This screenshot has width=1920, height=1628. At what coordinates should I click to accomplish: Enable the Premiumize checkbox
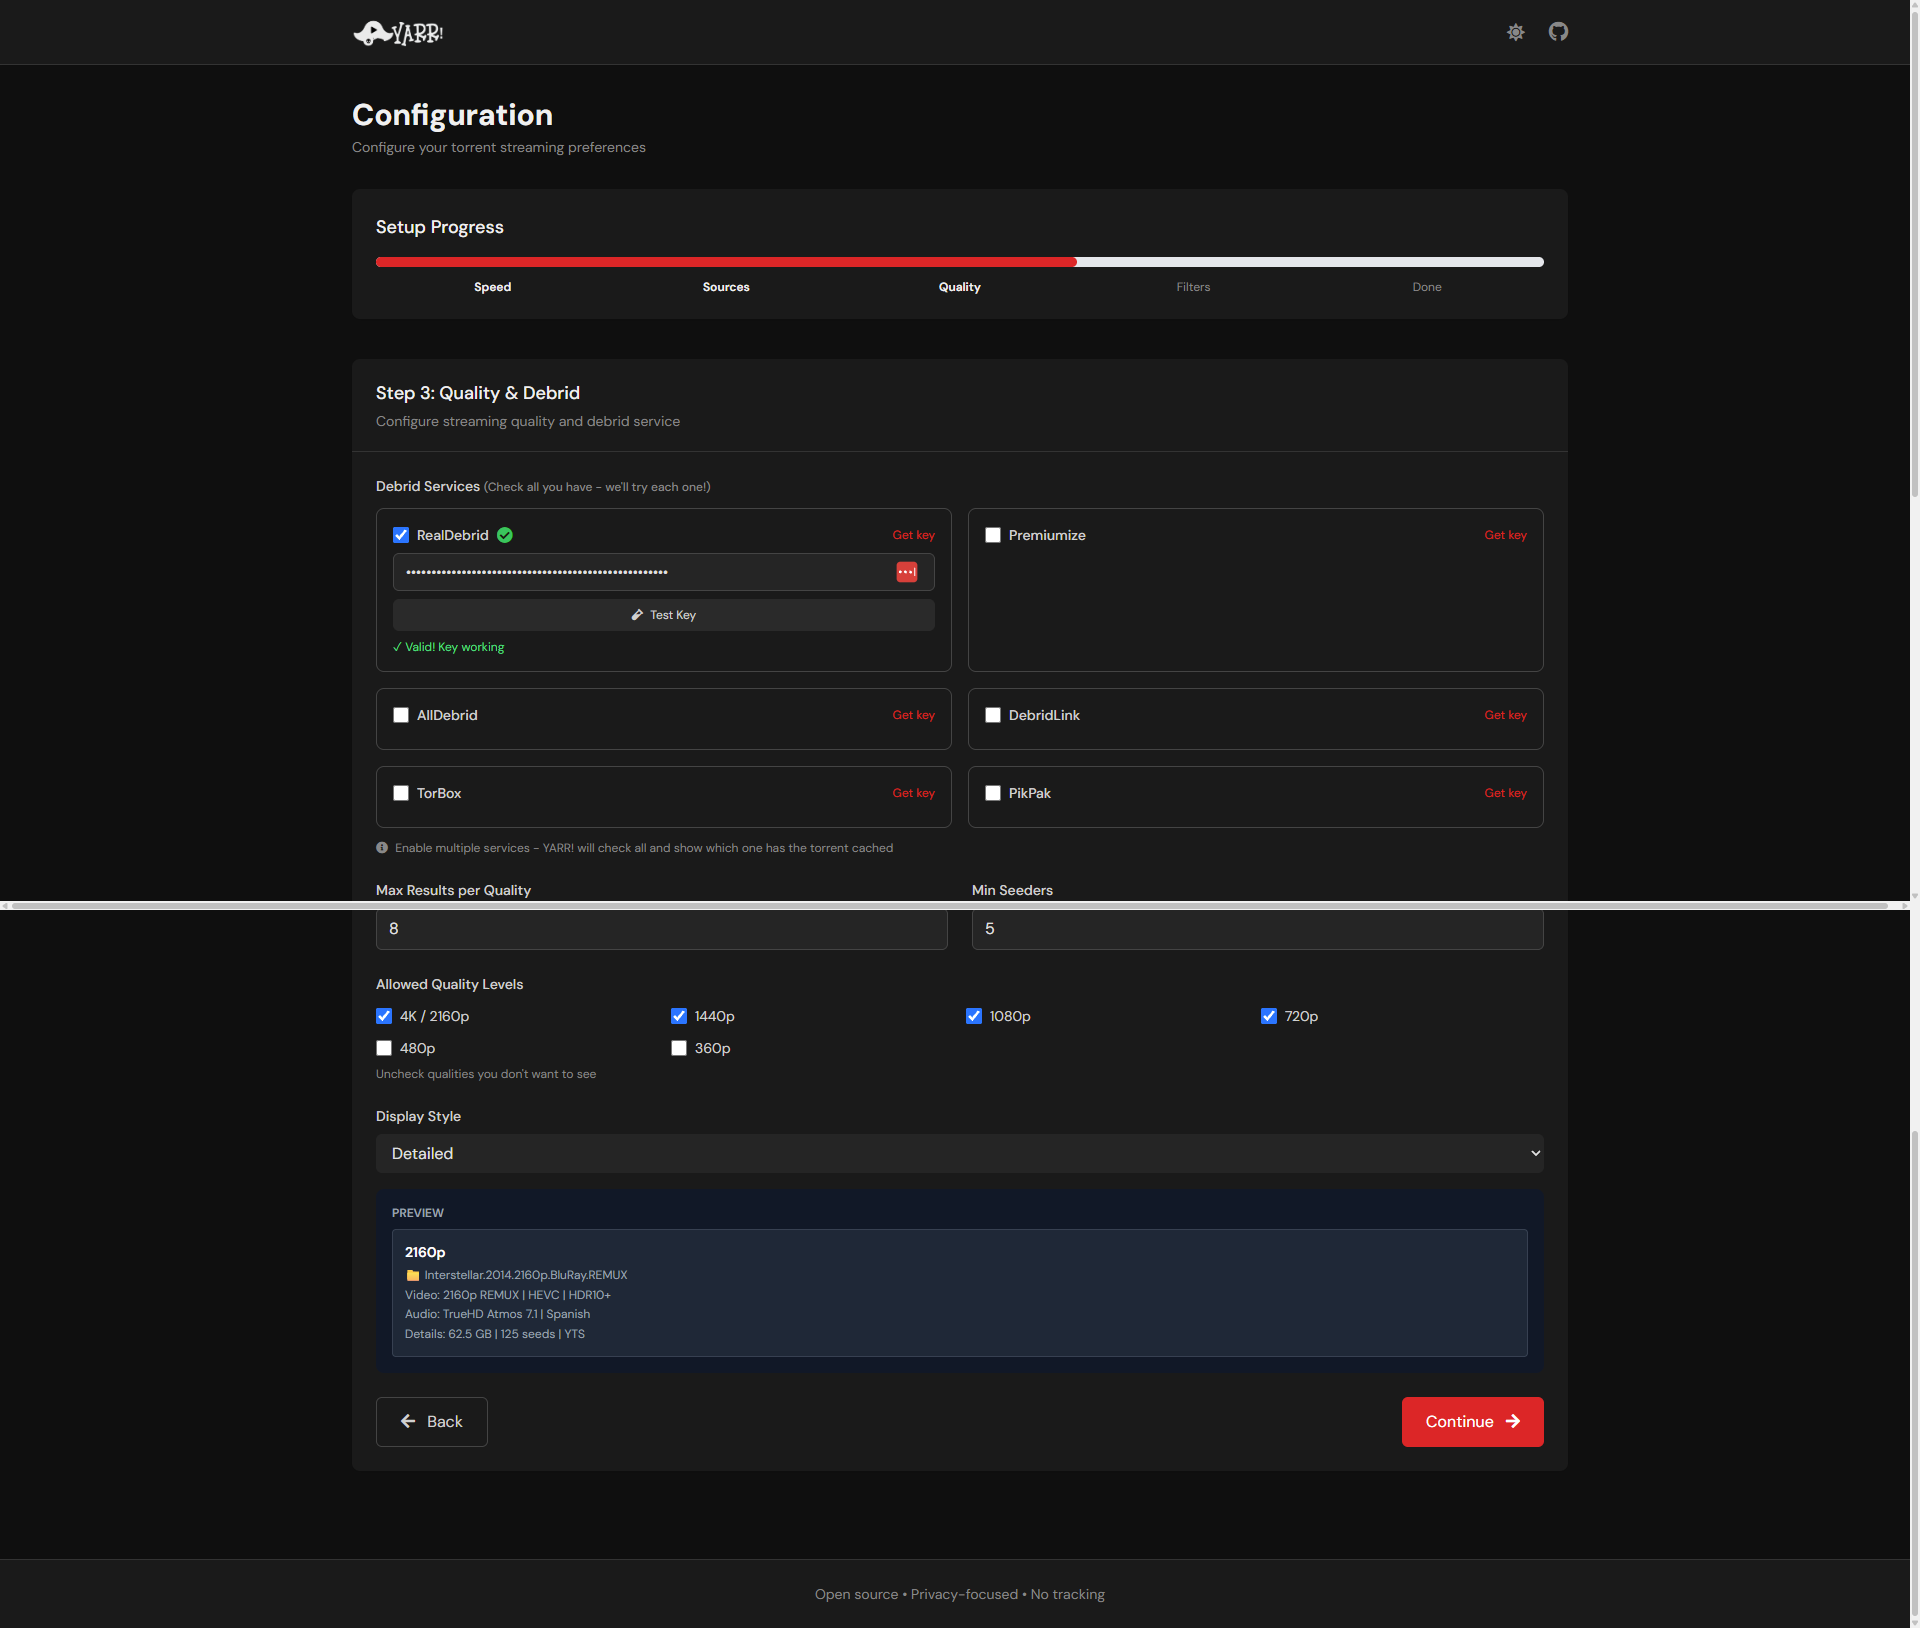993,535
